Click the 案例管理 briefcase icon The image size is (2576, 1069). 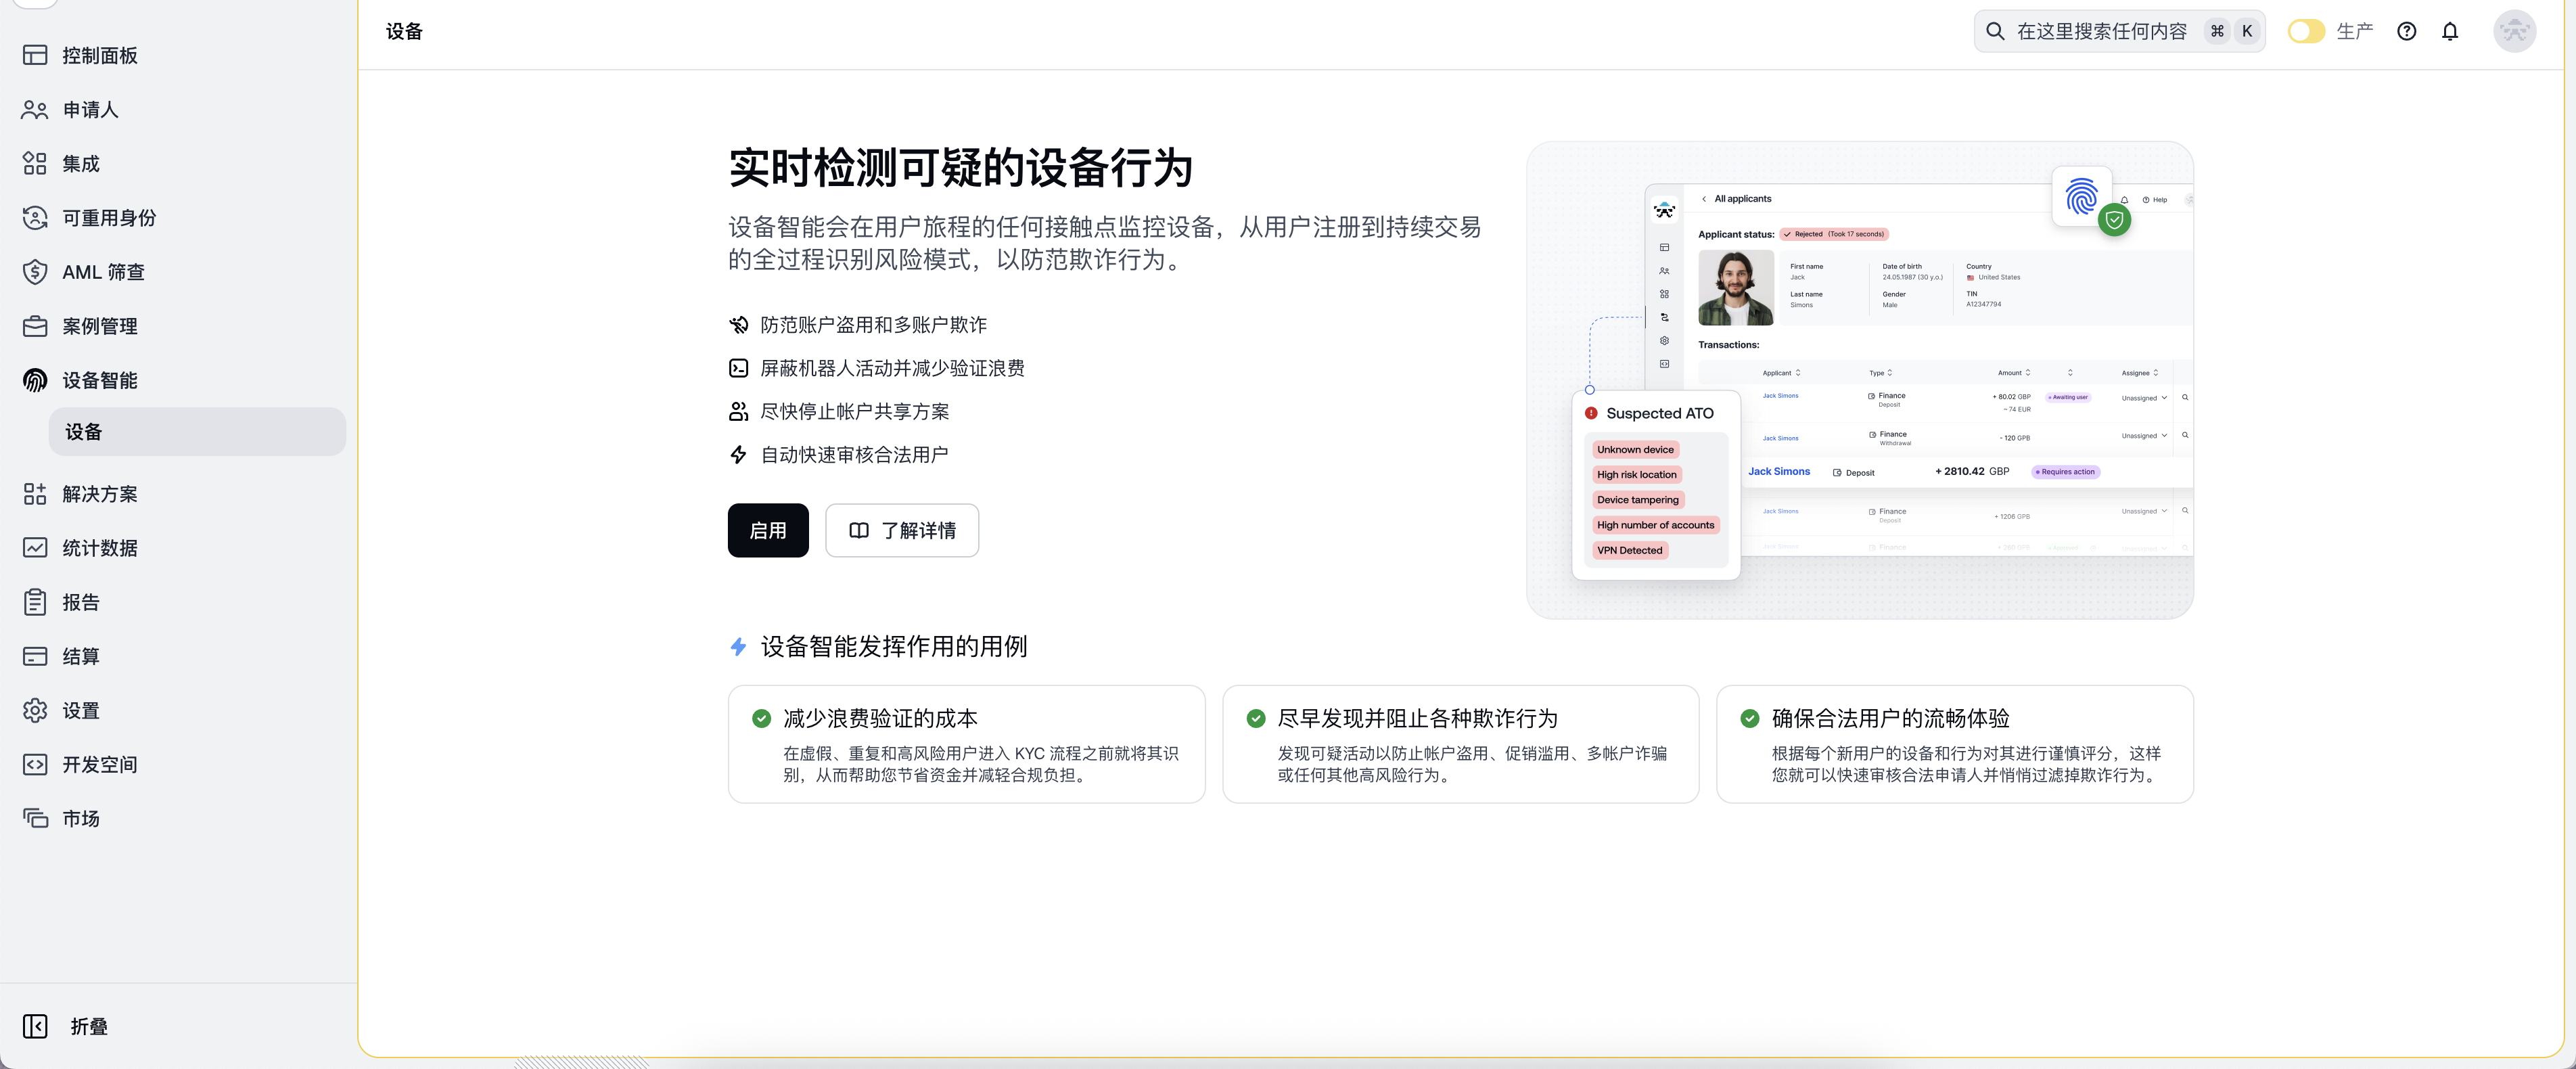(35, 326)
